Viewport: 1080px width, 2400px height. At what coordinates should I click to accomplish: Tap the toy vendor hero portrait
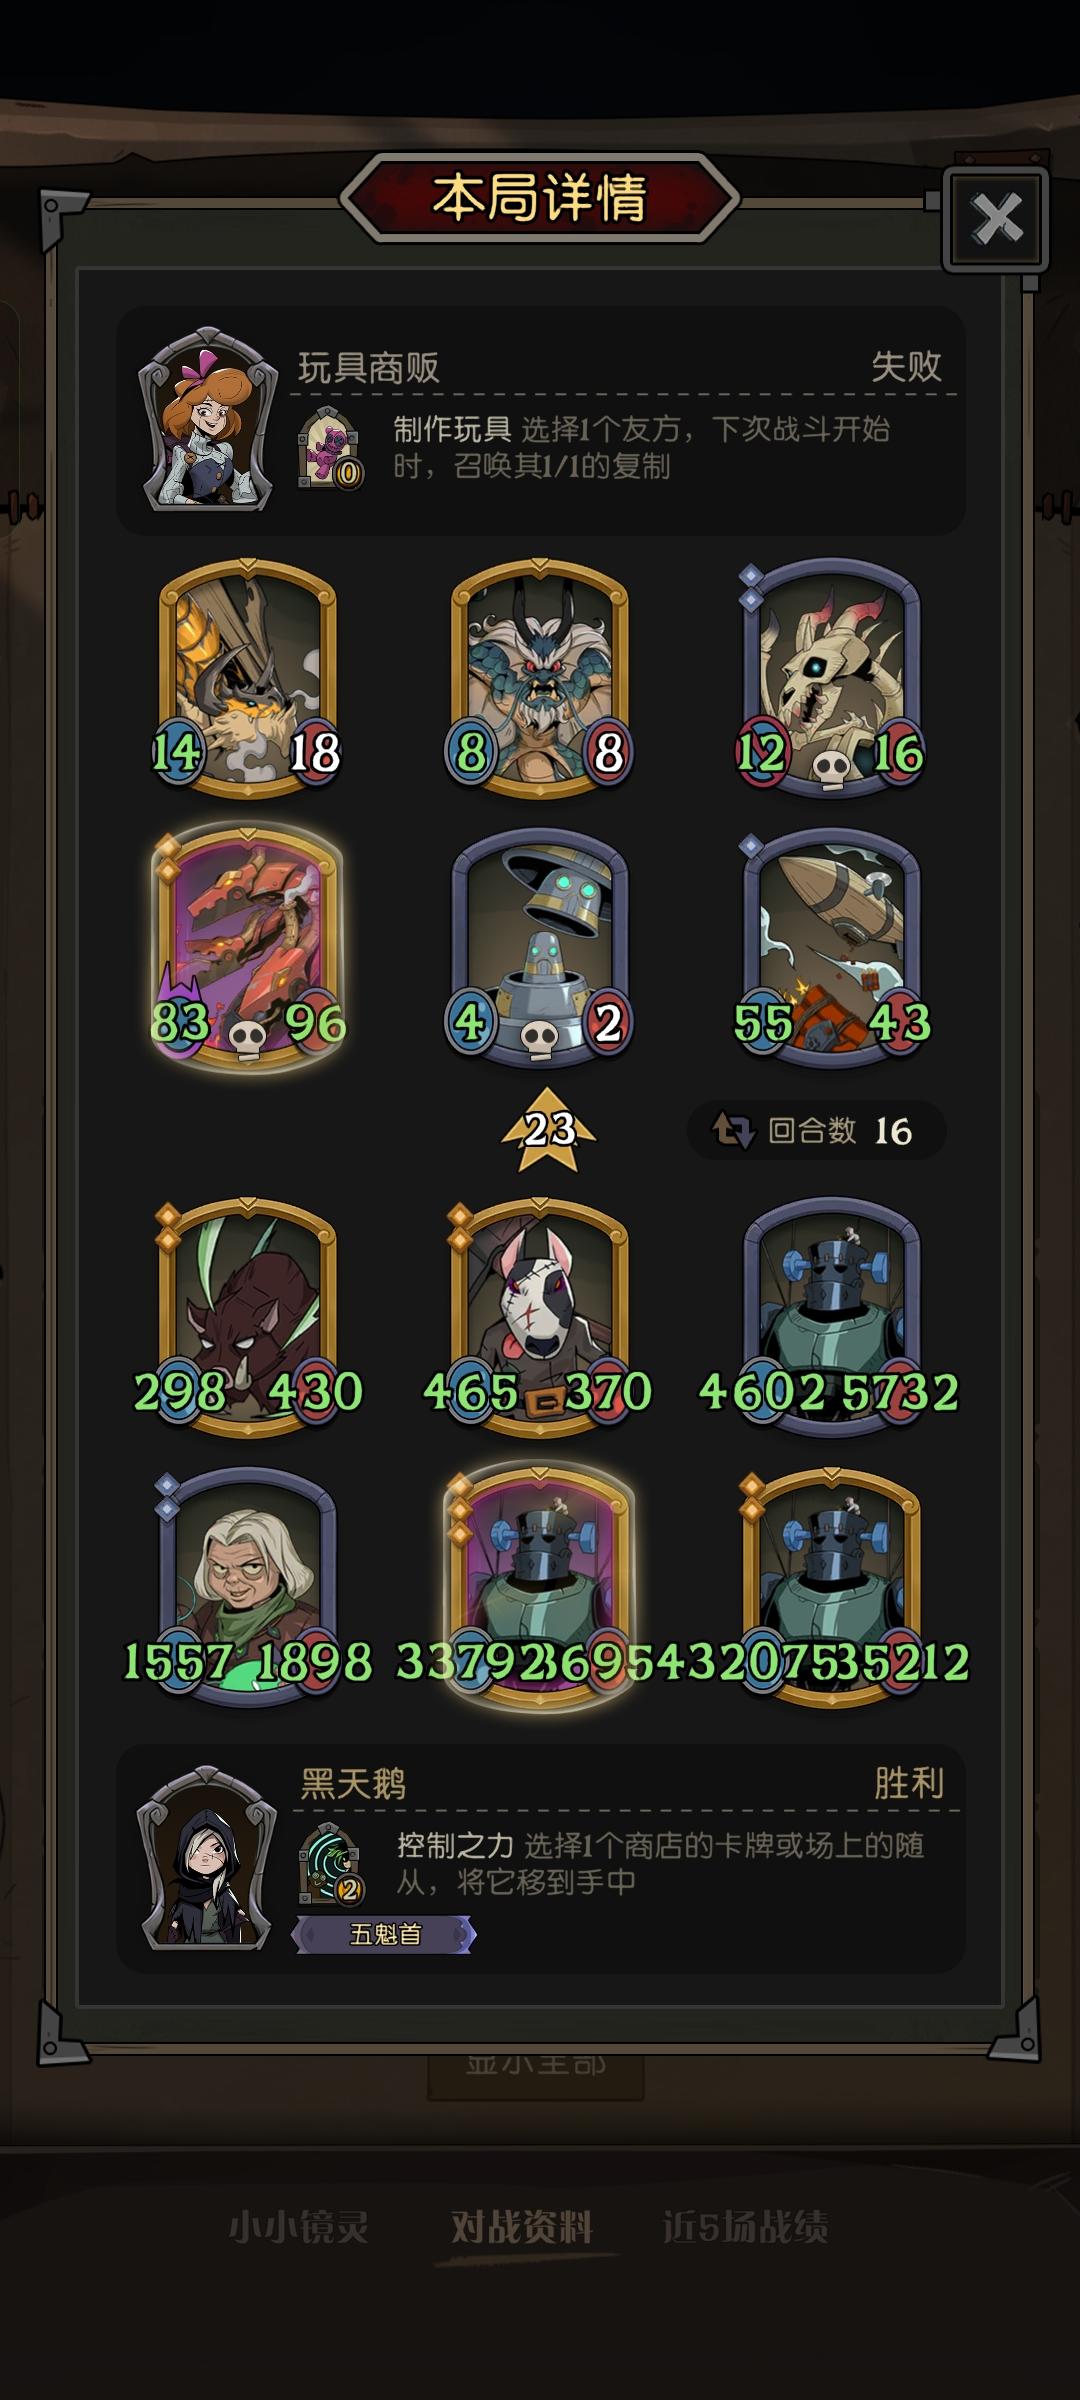[208, 419]
